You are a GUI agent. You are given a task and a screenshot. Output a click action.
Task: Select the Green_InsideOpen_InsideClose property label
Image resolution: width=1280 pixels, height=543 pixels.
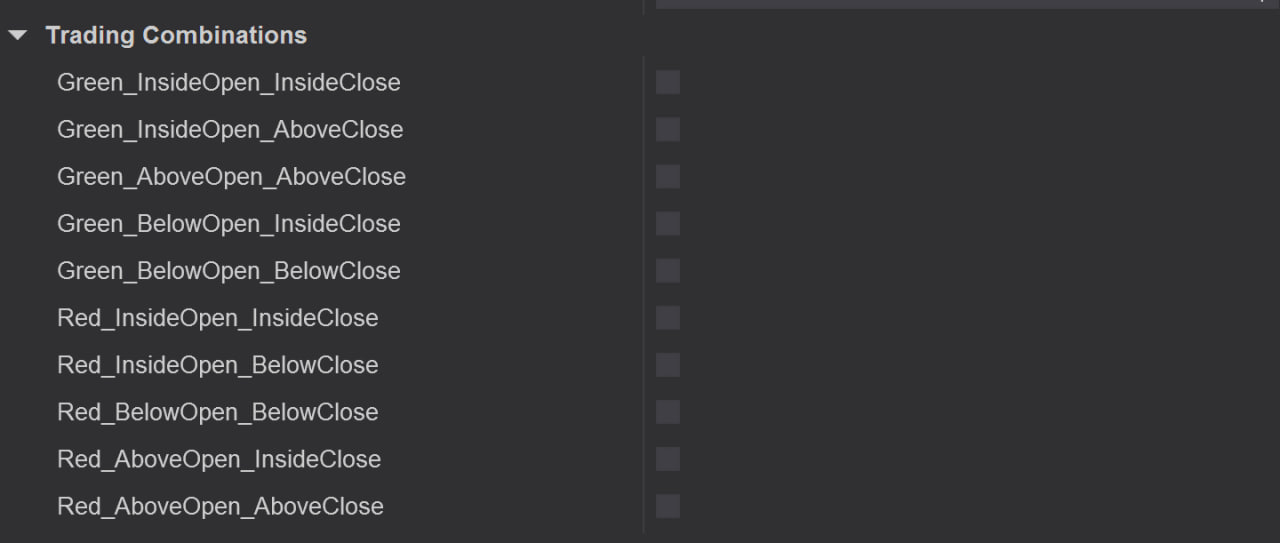point(228,83)
